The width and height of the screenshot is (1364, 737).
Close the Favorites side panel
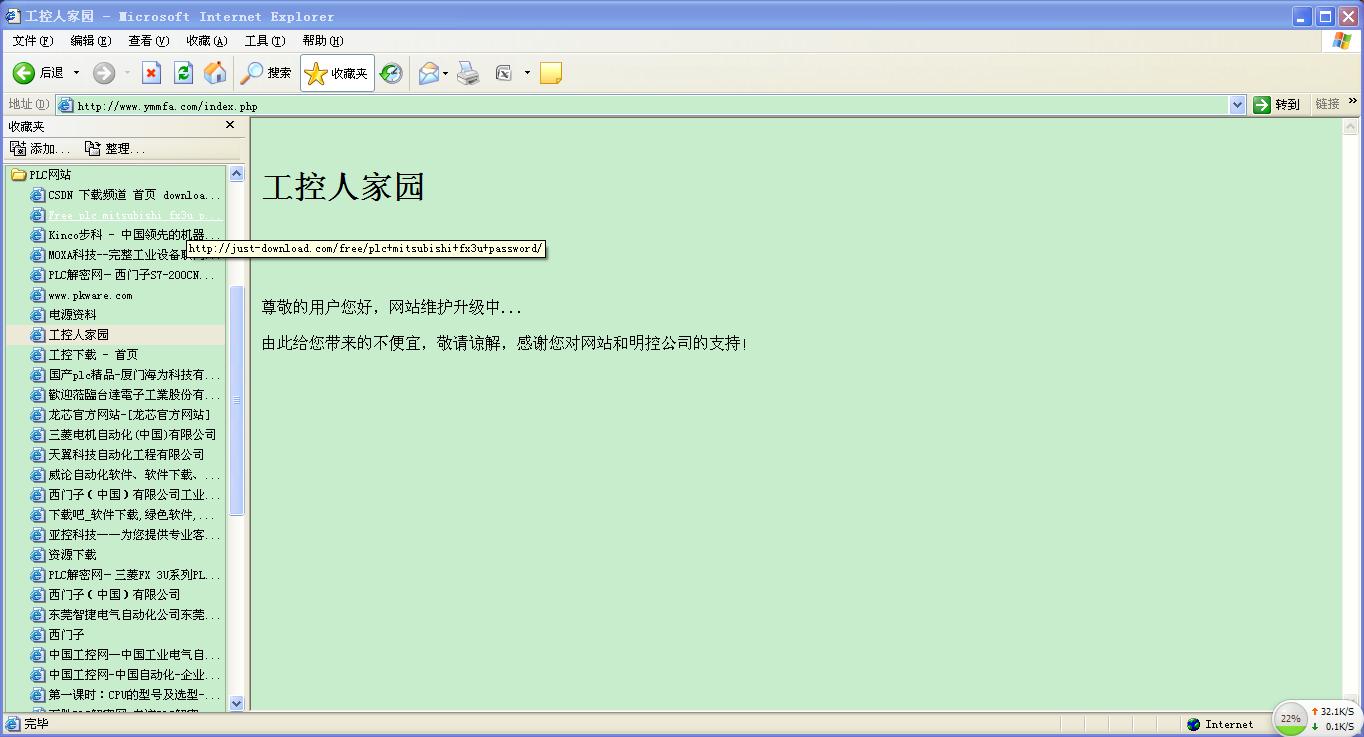coord(230,126)
